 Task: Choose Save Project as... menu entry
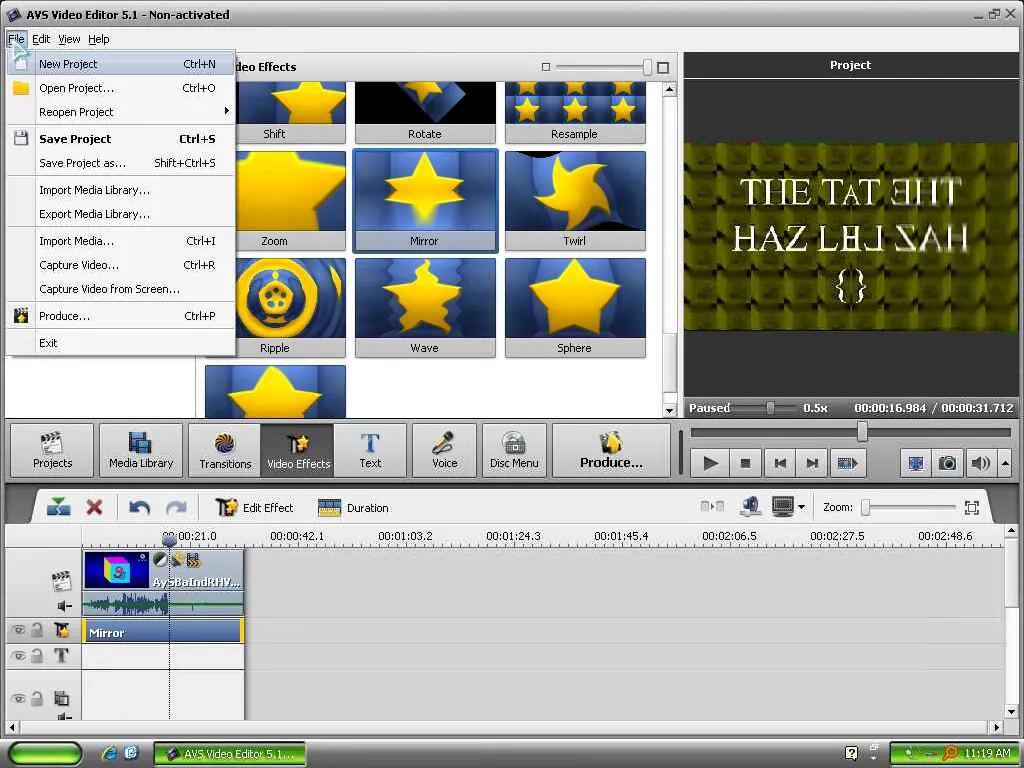tap(121, 163)
